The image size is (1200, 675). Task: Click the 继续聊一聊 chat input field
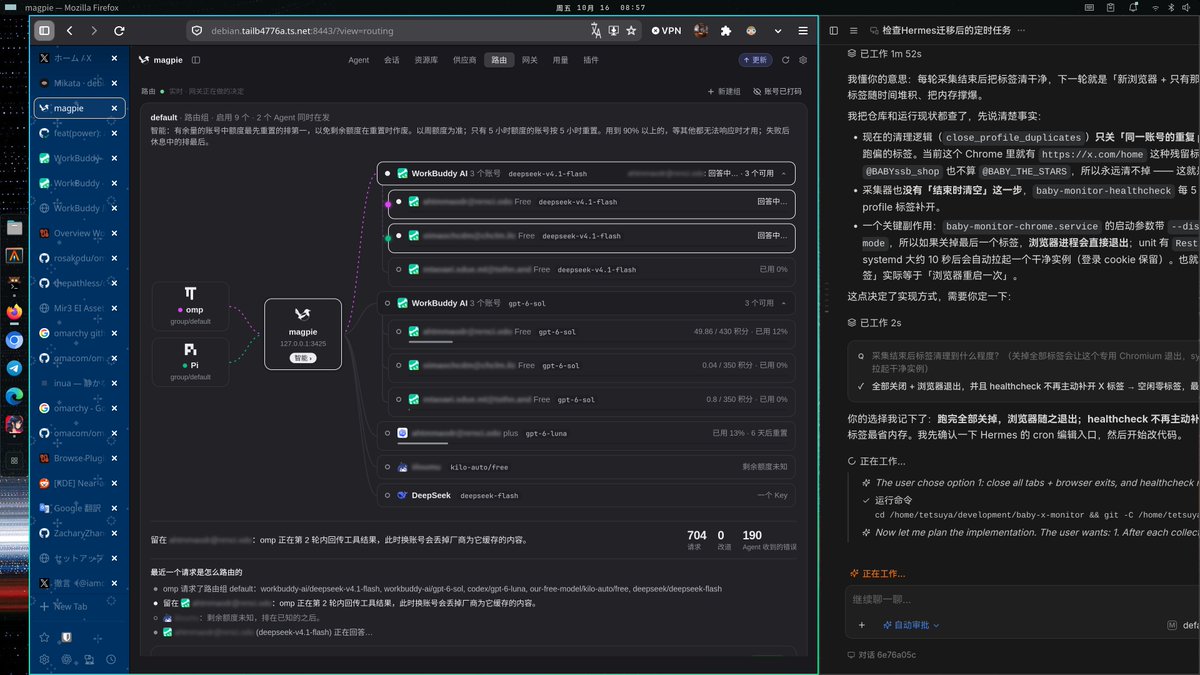(x=1020, y=599)
